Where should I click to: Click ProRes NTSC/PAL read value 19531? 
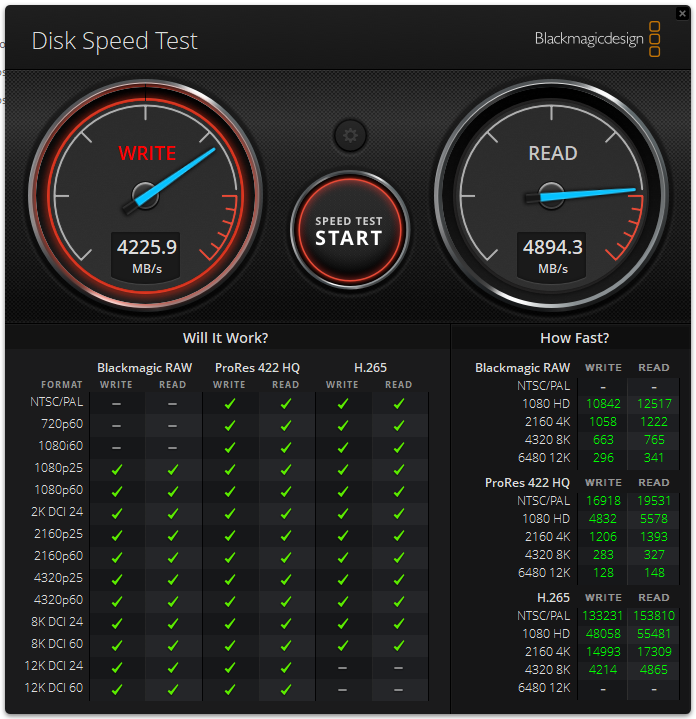654,500
